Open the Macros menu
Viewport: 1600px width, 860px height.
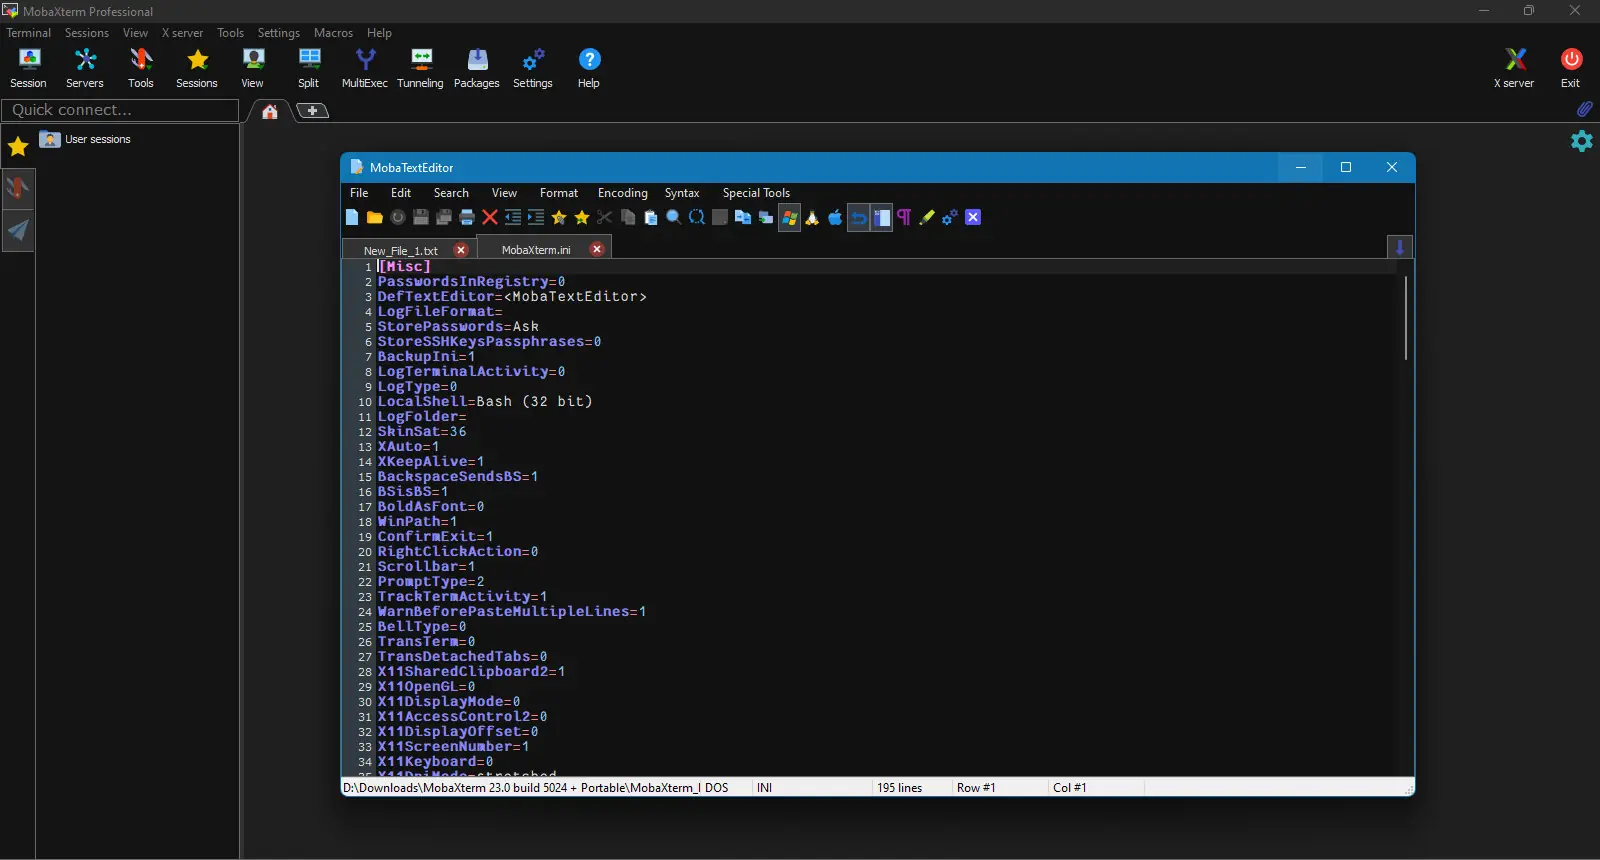coord(333,33)
